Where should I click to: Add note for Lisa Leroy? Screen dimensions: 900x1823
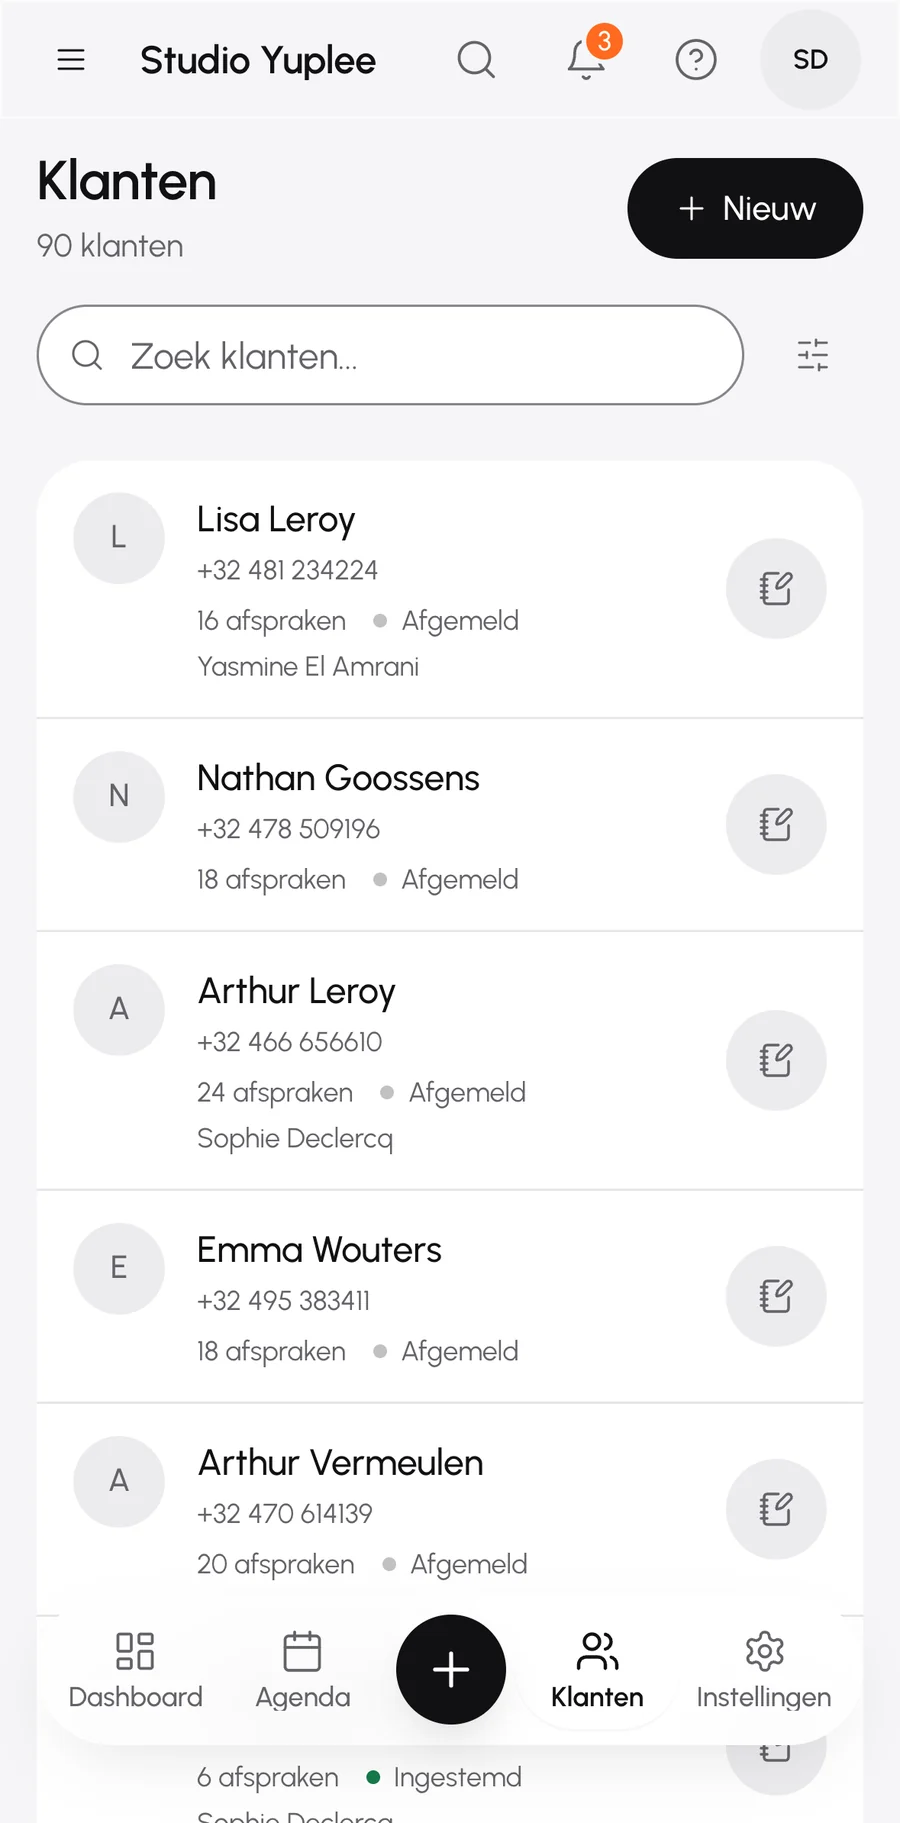[x=776, y=589]
